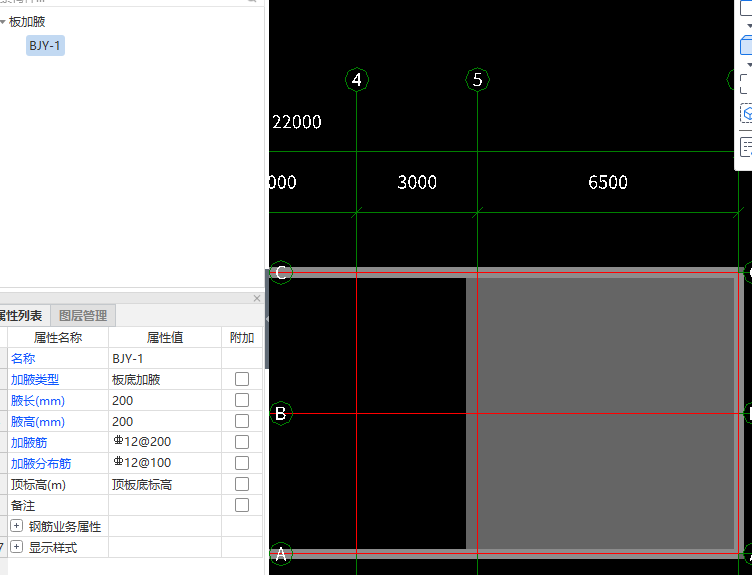
Task: Click axis bubble 4 on the canvas
Action: 357,80
